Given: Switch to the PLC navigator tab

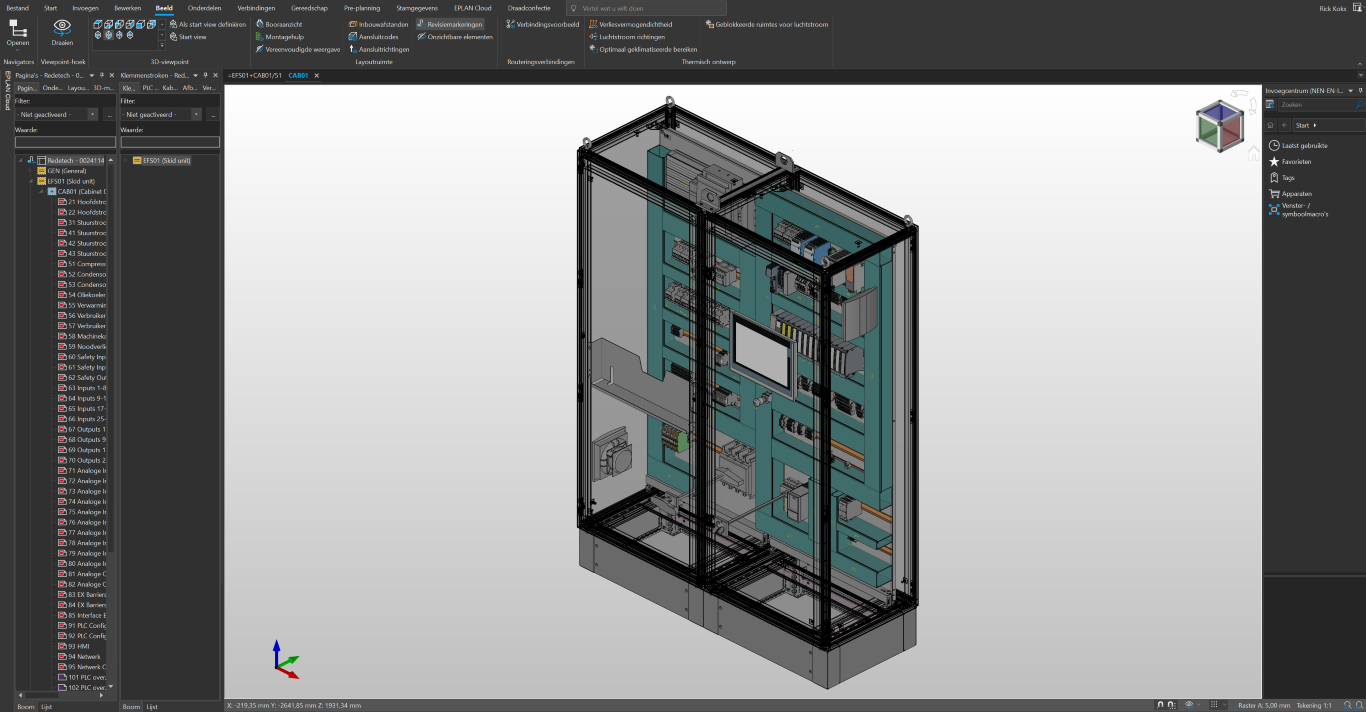Looking at the screenshot, I should point(149,88).
